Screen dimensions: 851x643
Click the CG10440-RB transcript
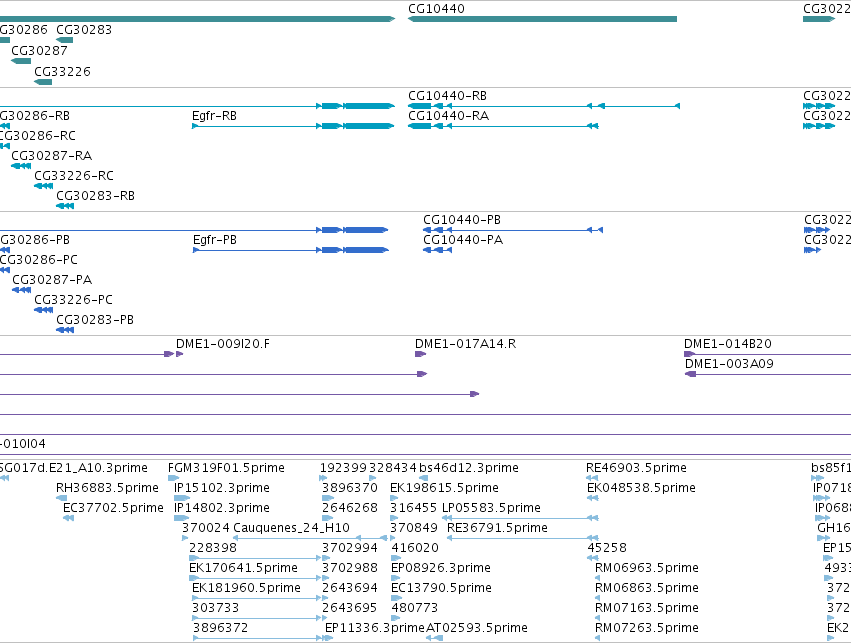[x=544, y=106]
